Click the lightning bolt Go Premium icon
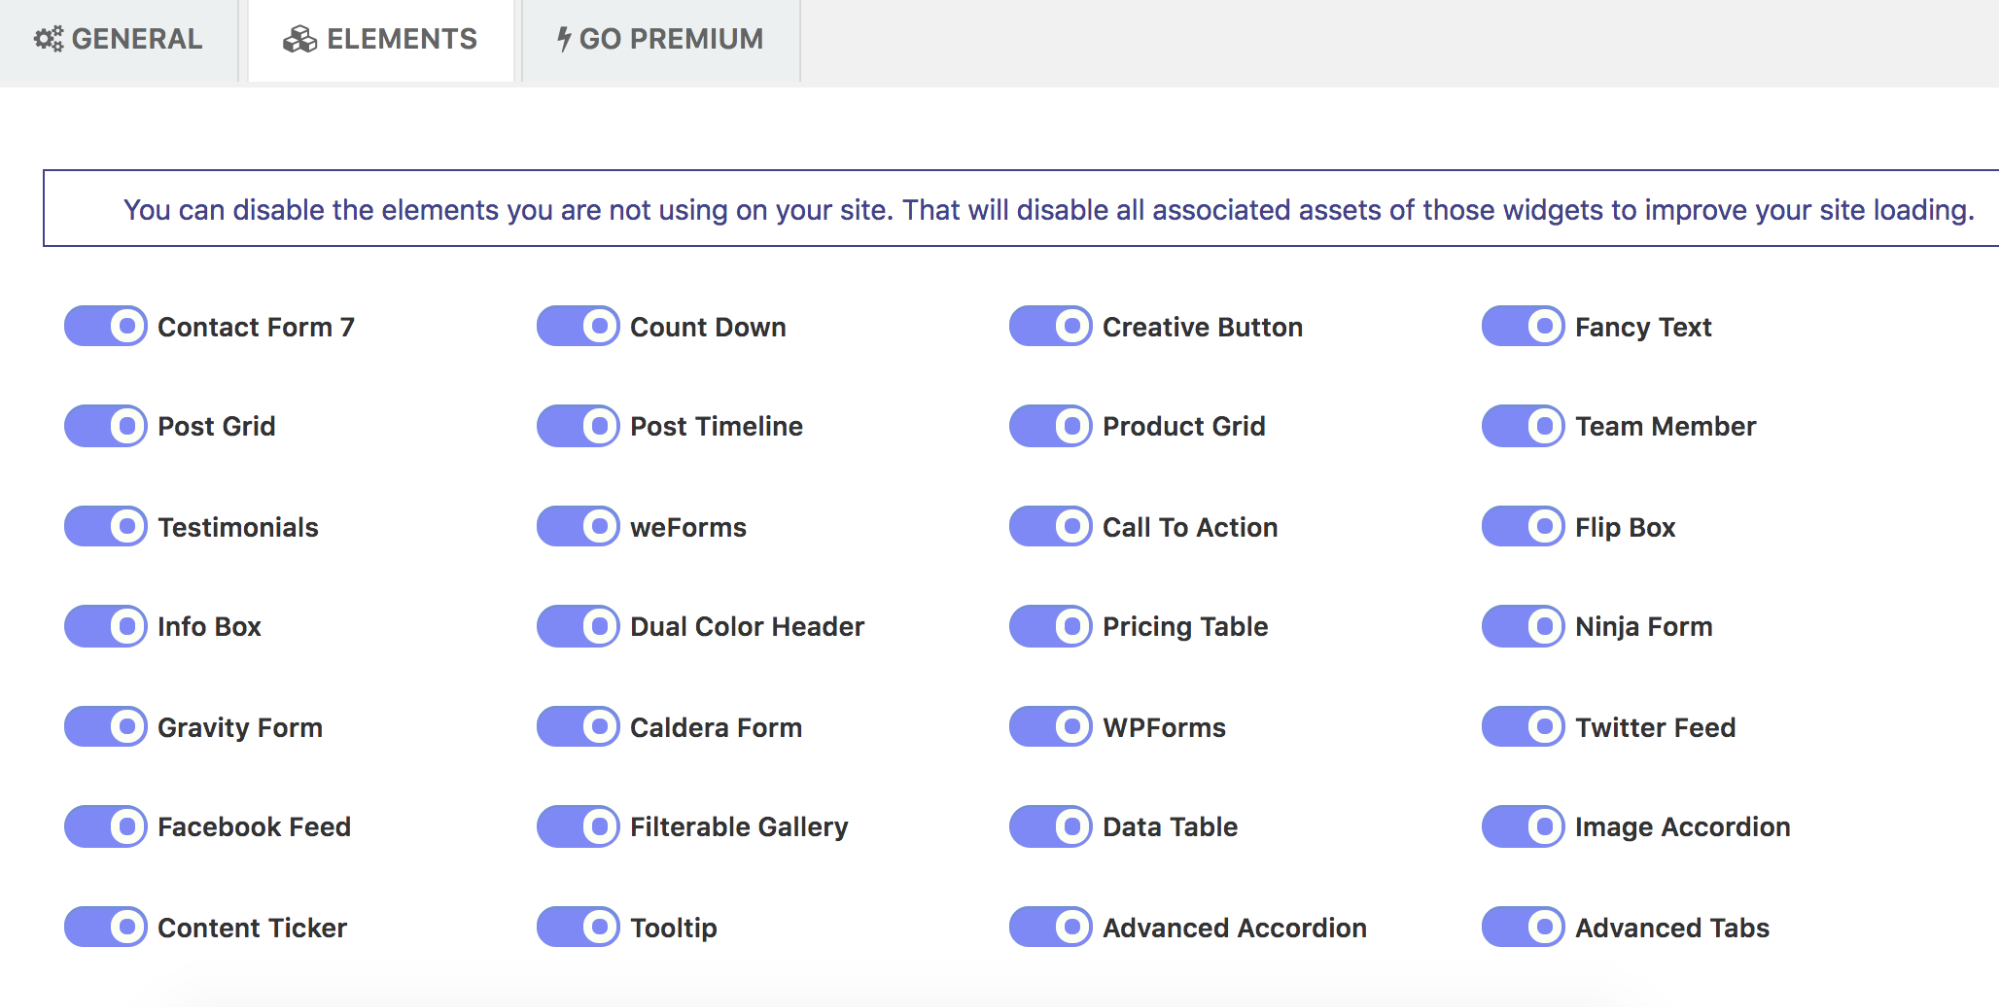Image resolution: width=1999 pixels, height=1008 pixels. coord(564,39)
